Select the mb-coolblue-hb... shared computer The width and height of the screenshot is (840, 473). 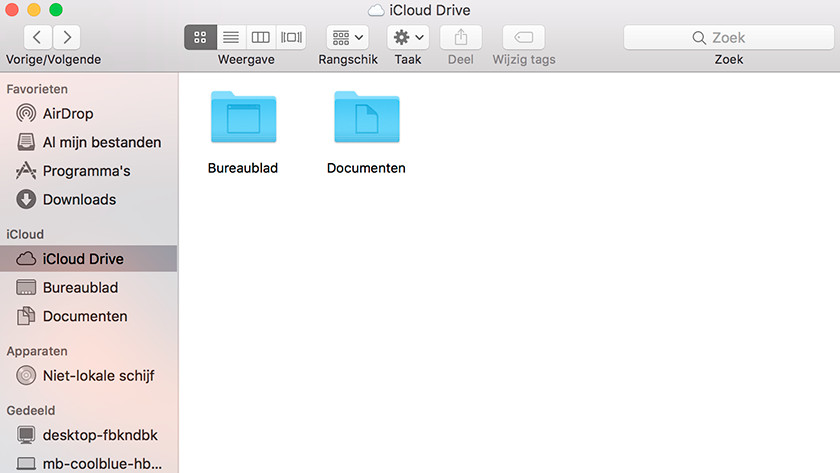88,463
